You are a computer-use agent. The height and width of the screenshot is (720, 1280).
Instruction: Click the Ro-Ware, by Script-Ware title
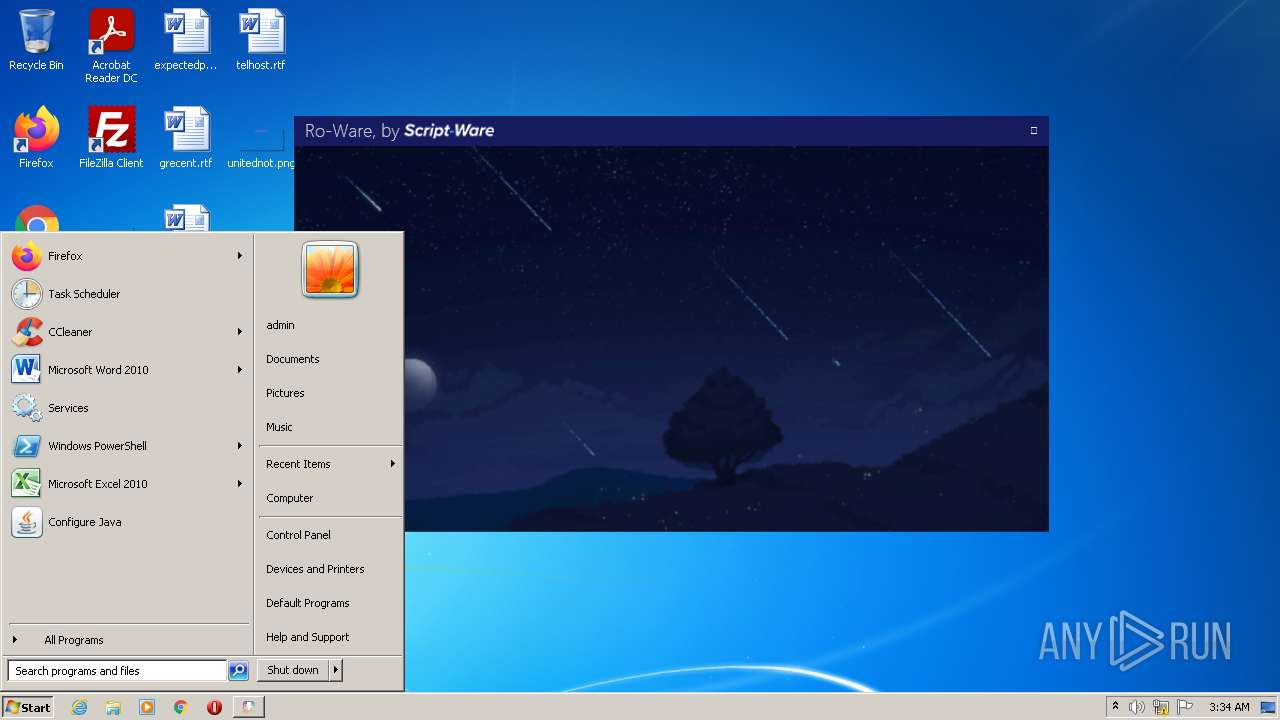(x=399, y=131)
